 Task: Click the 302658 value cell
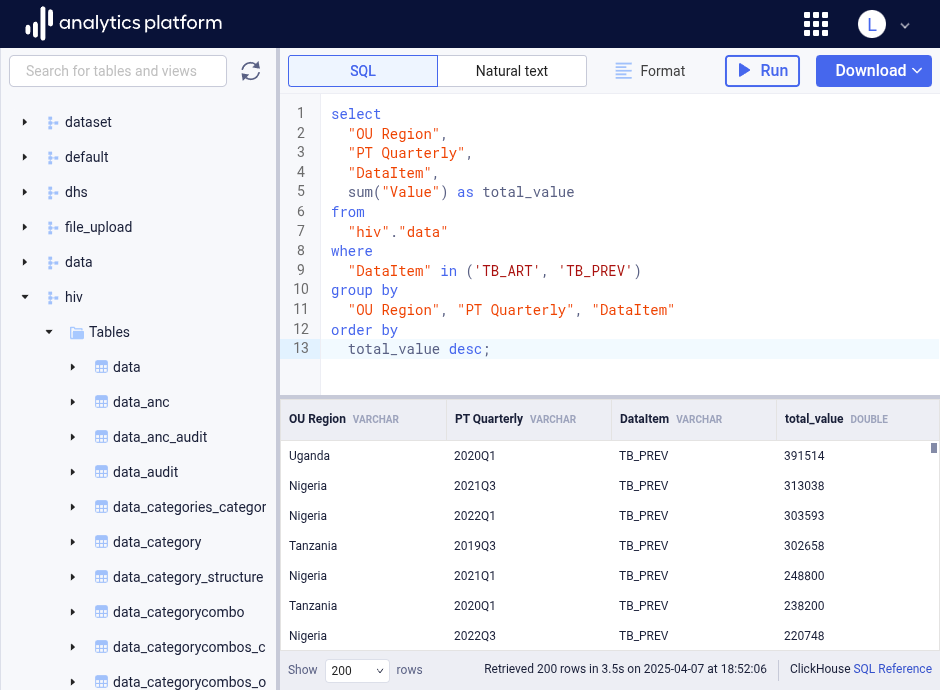pos(804,546)
